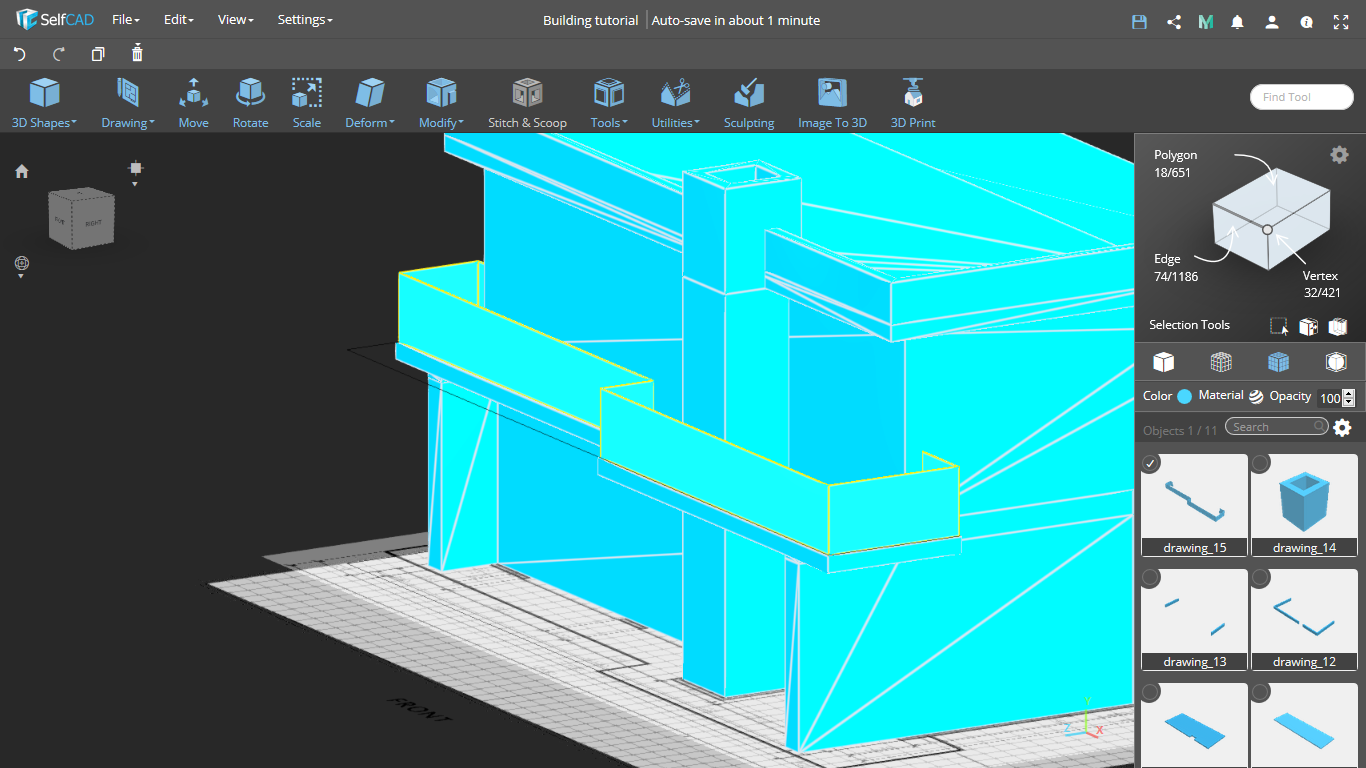Click the SelfCAD logo
Screen dimensions: 1366x768
pyautogui.click(x=55, y=20)
